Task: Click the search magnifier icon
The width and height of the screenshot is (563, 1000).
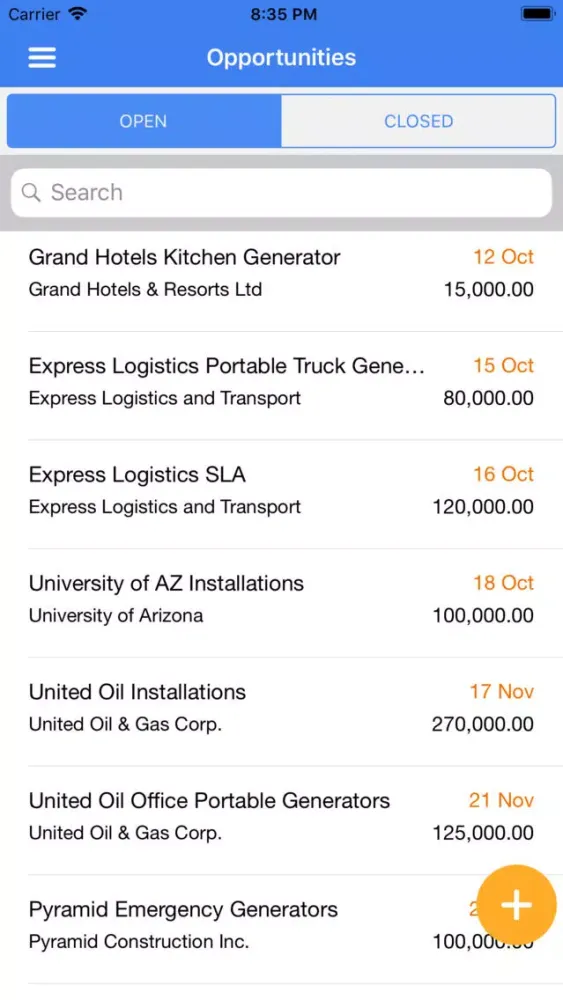Action: coord(31,192)
